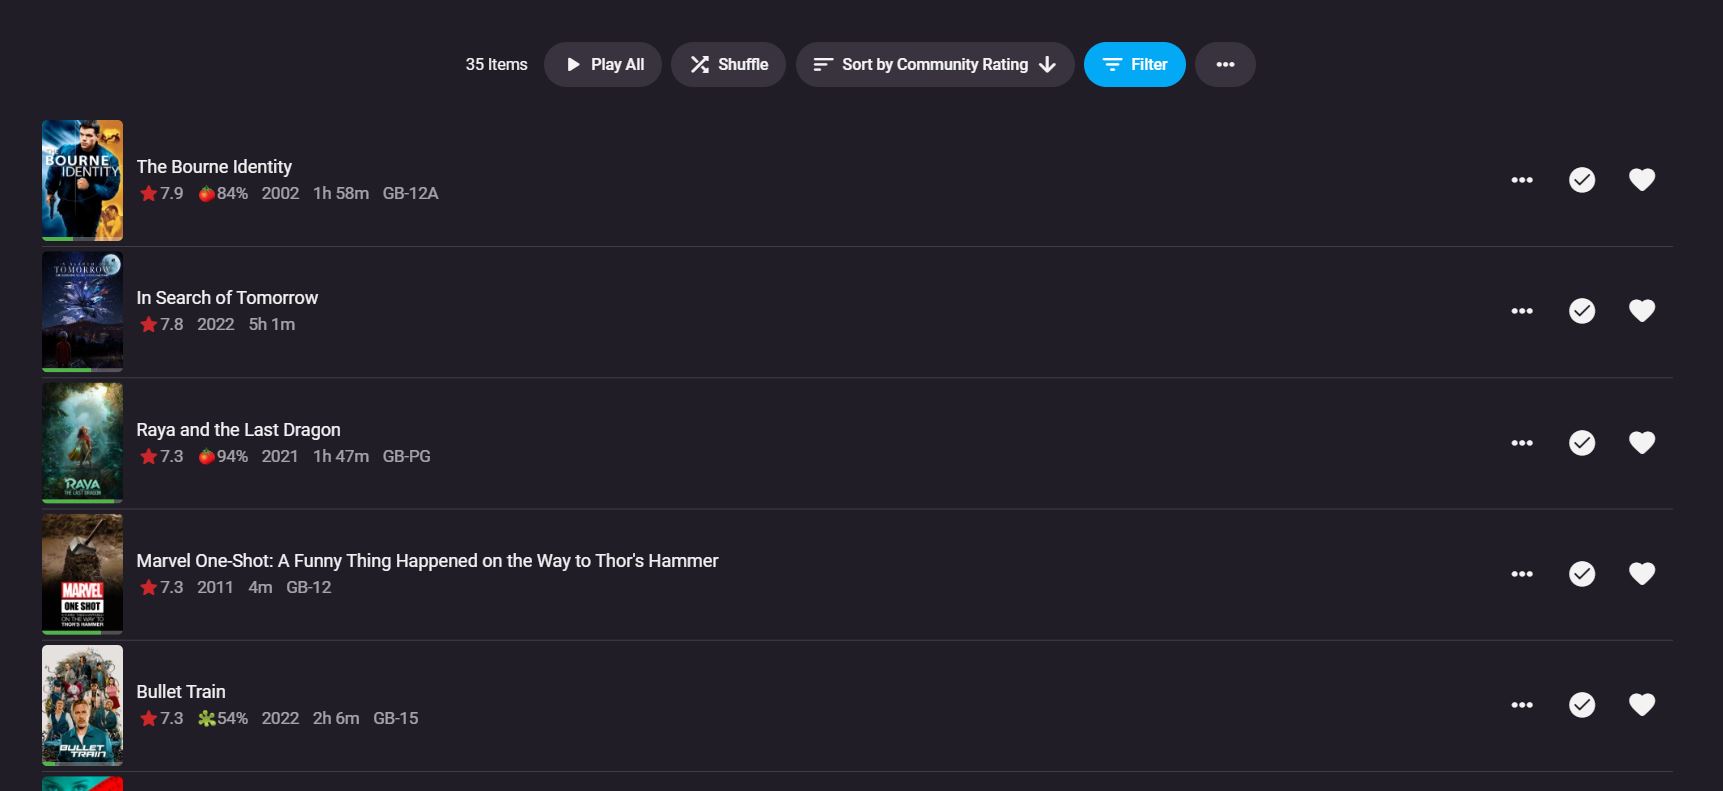
Task: Open the Bullet Train title
Action: tap(181, 692)
